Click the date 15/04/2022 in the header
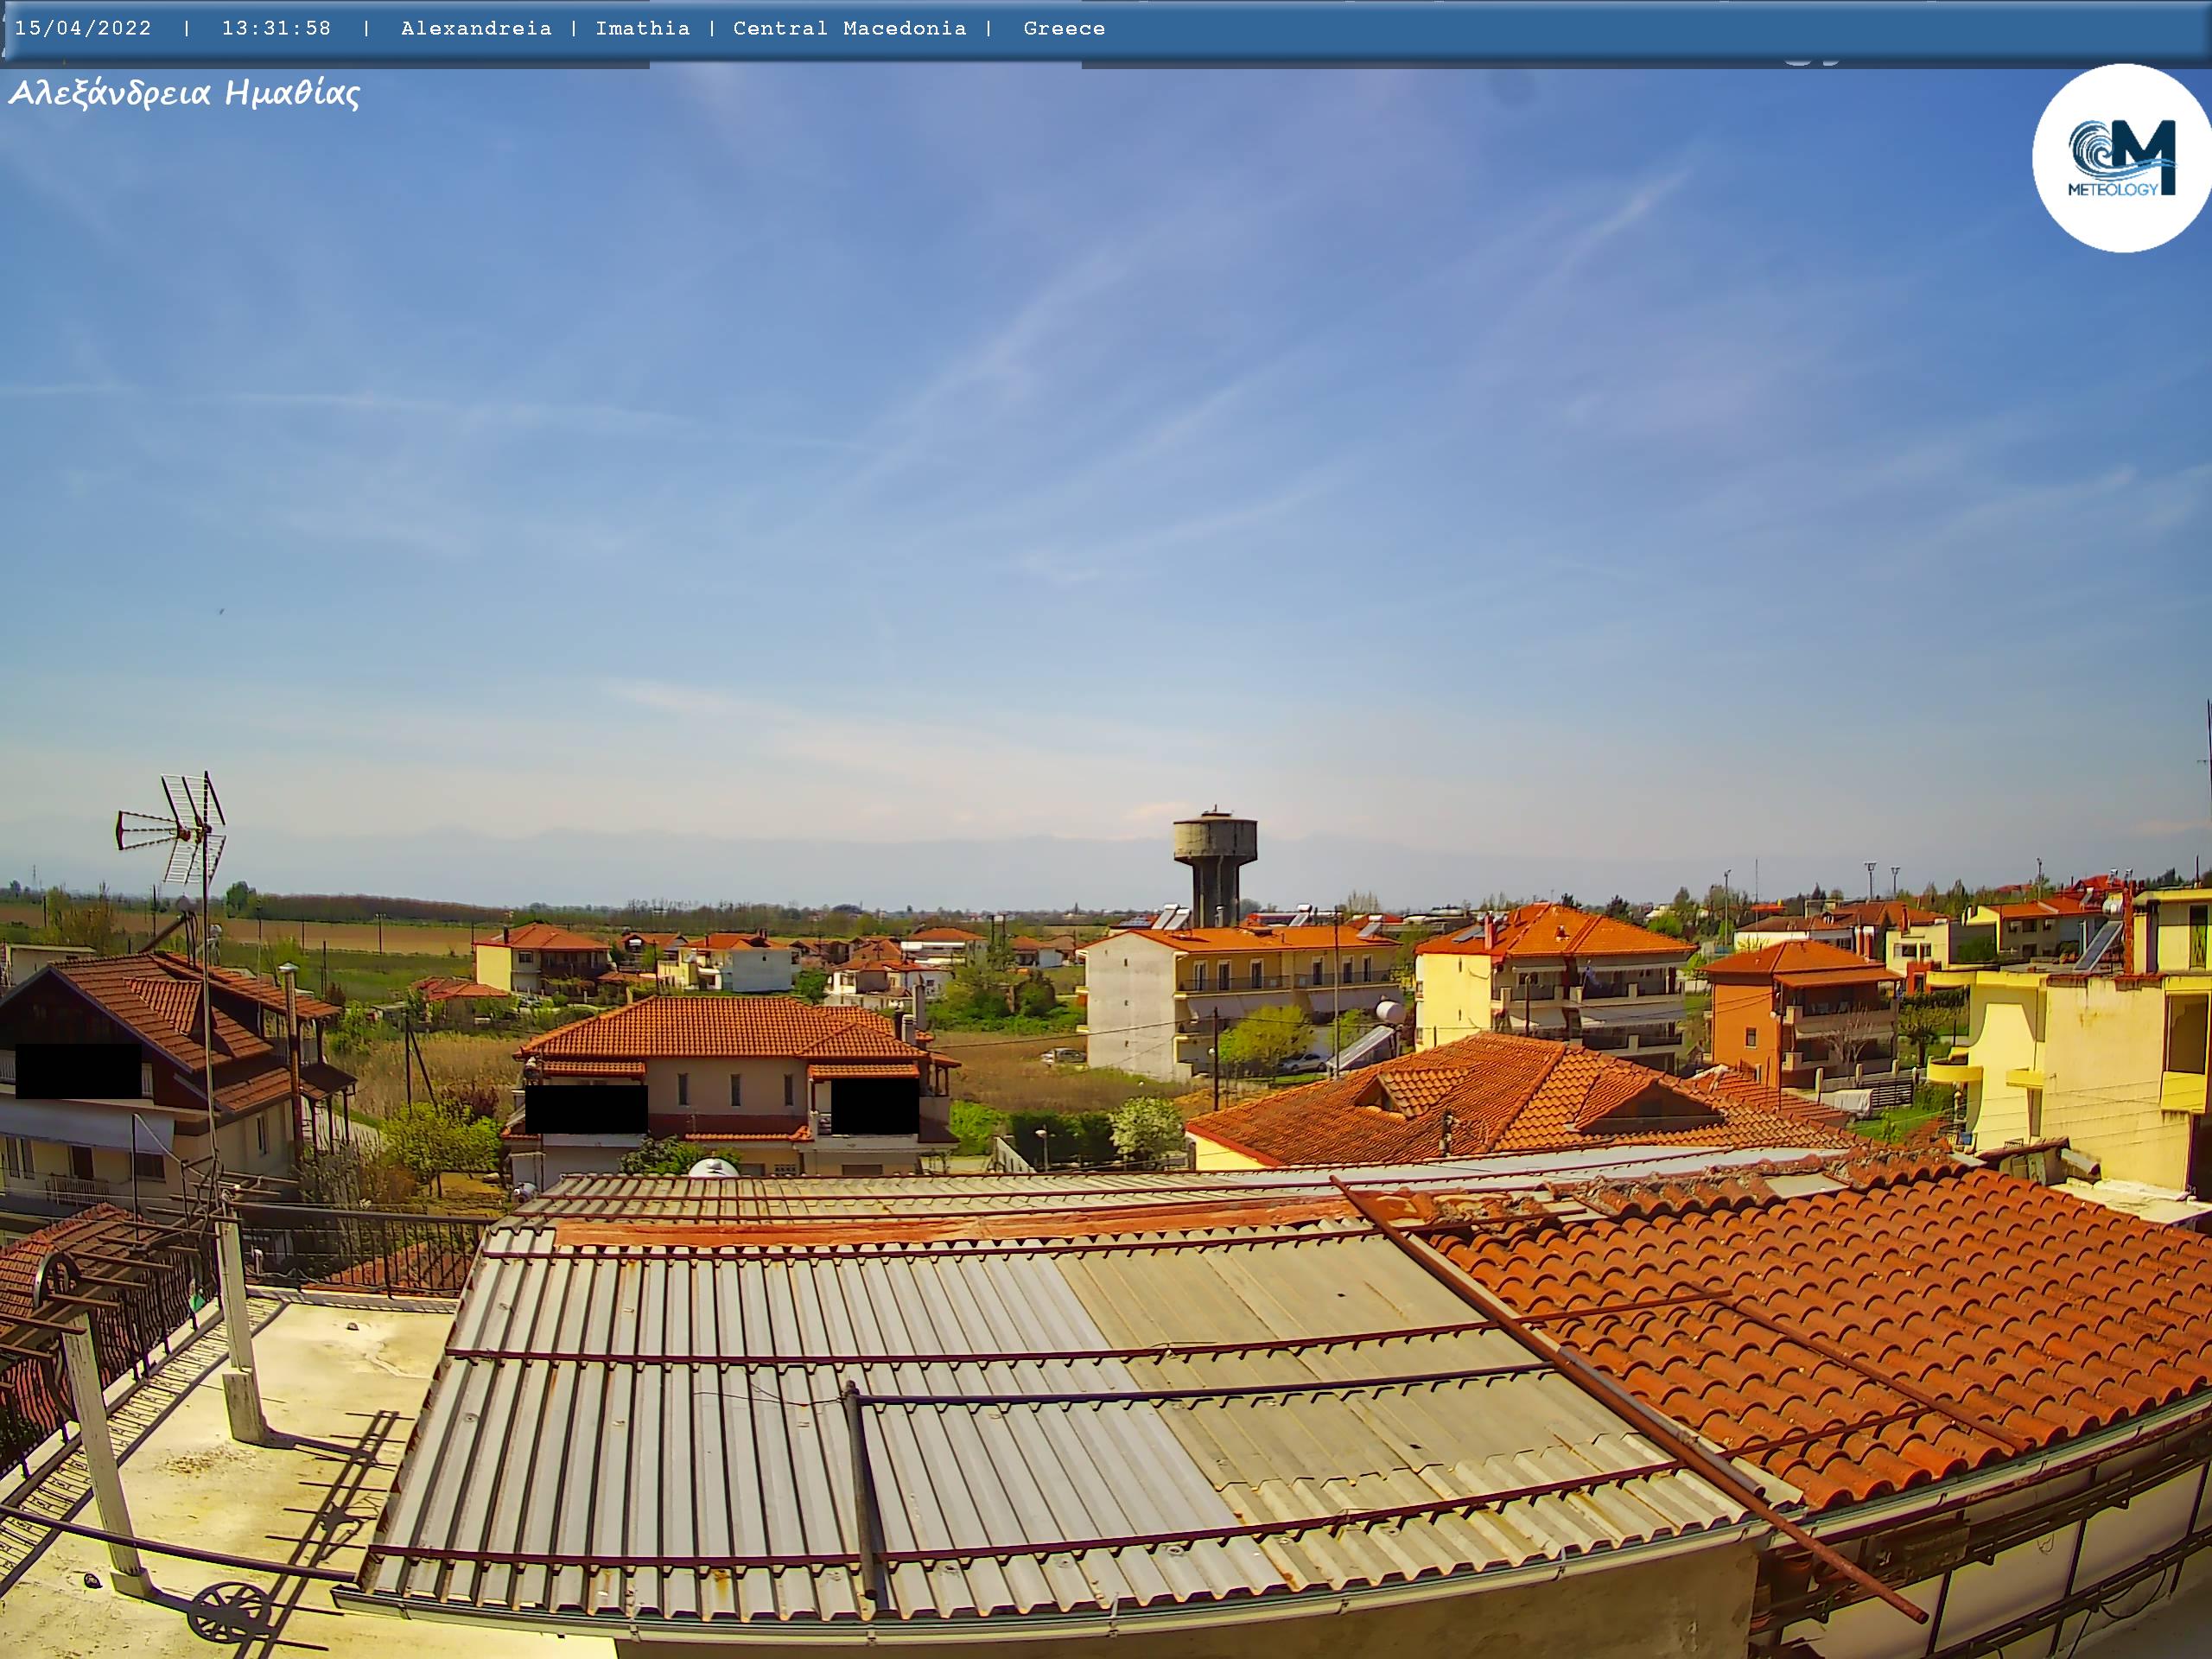This screenshot has height=1659, width=2212. [83, 28]
